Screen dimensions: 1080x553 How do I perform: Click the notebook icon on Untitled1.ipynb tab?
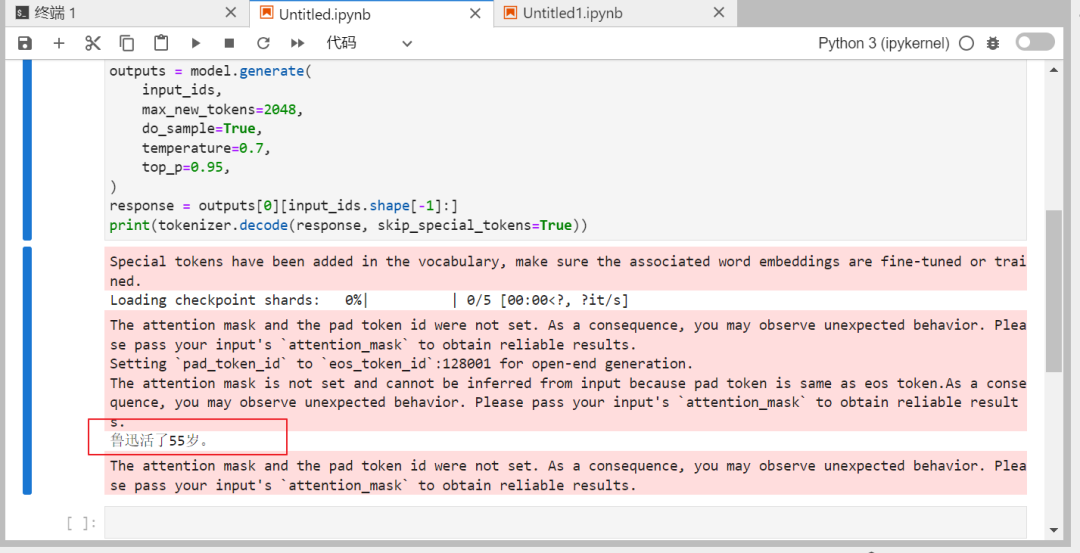pyautogui.click(x=510, y=13)
